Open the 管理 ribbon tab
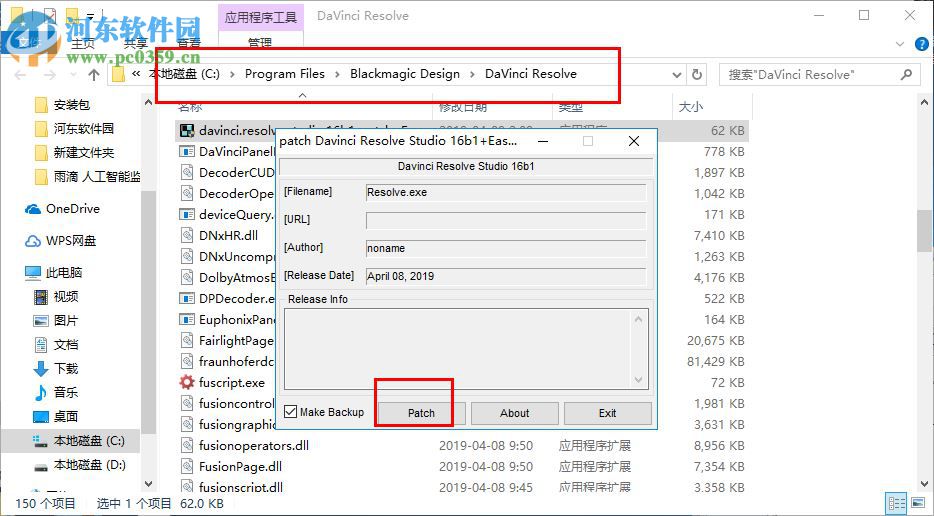 (260, 42)
